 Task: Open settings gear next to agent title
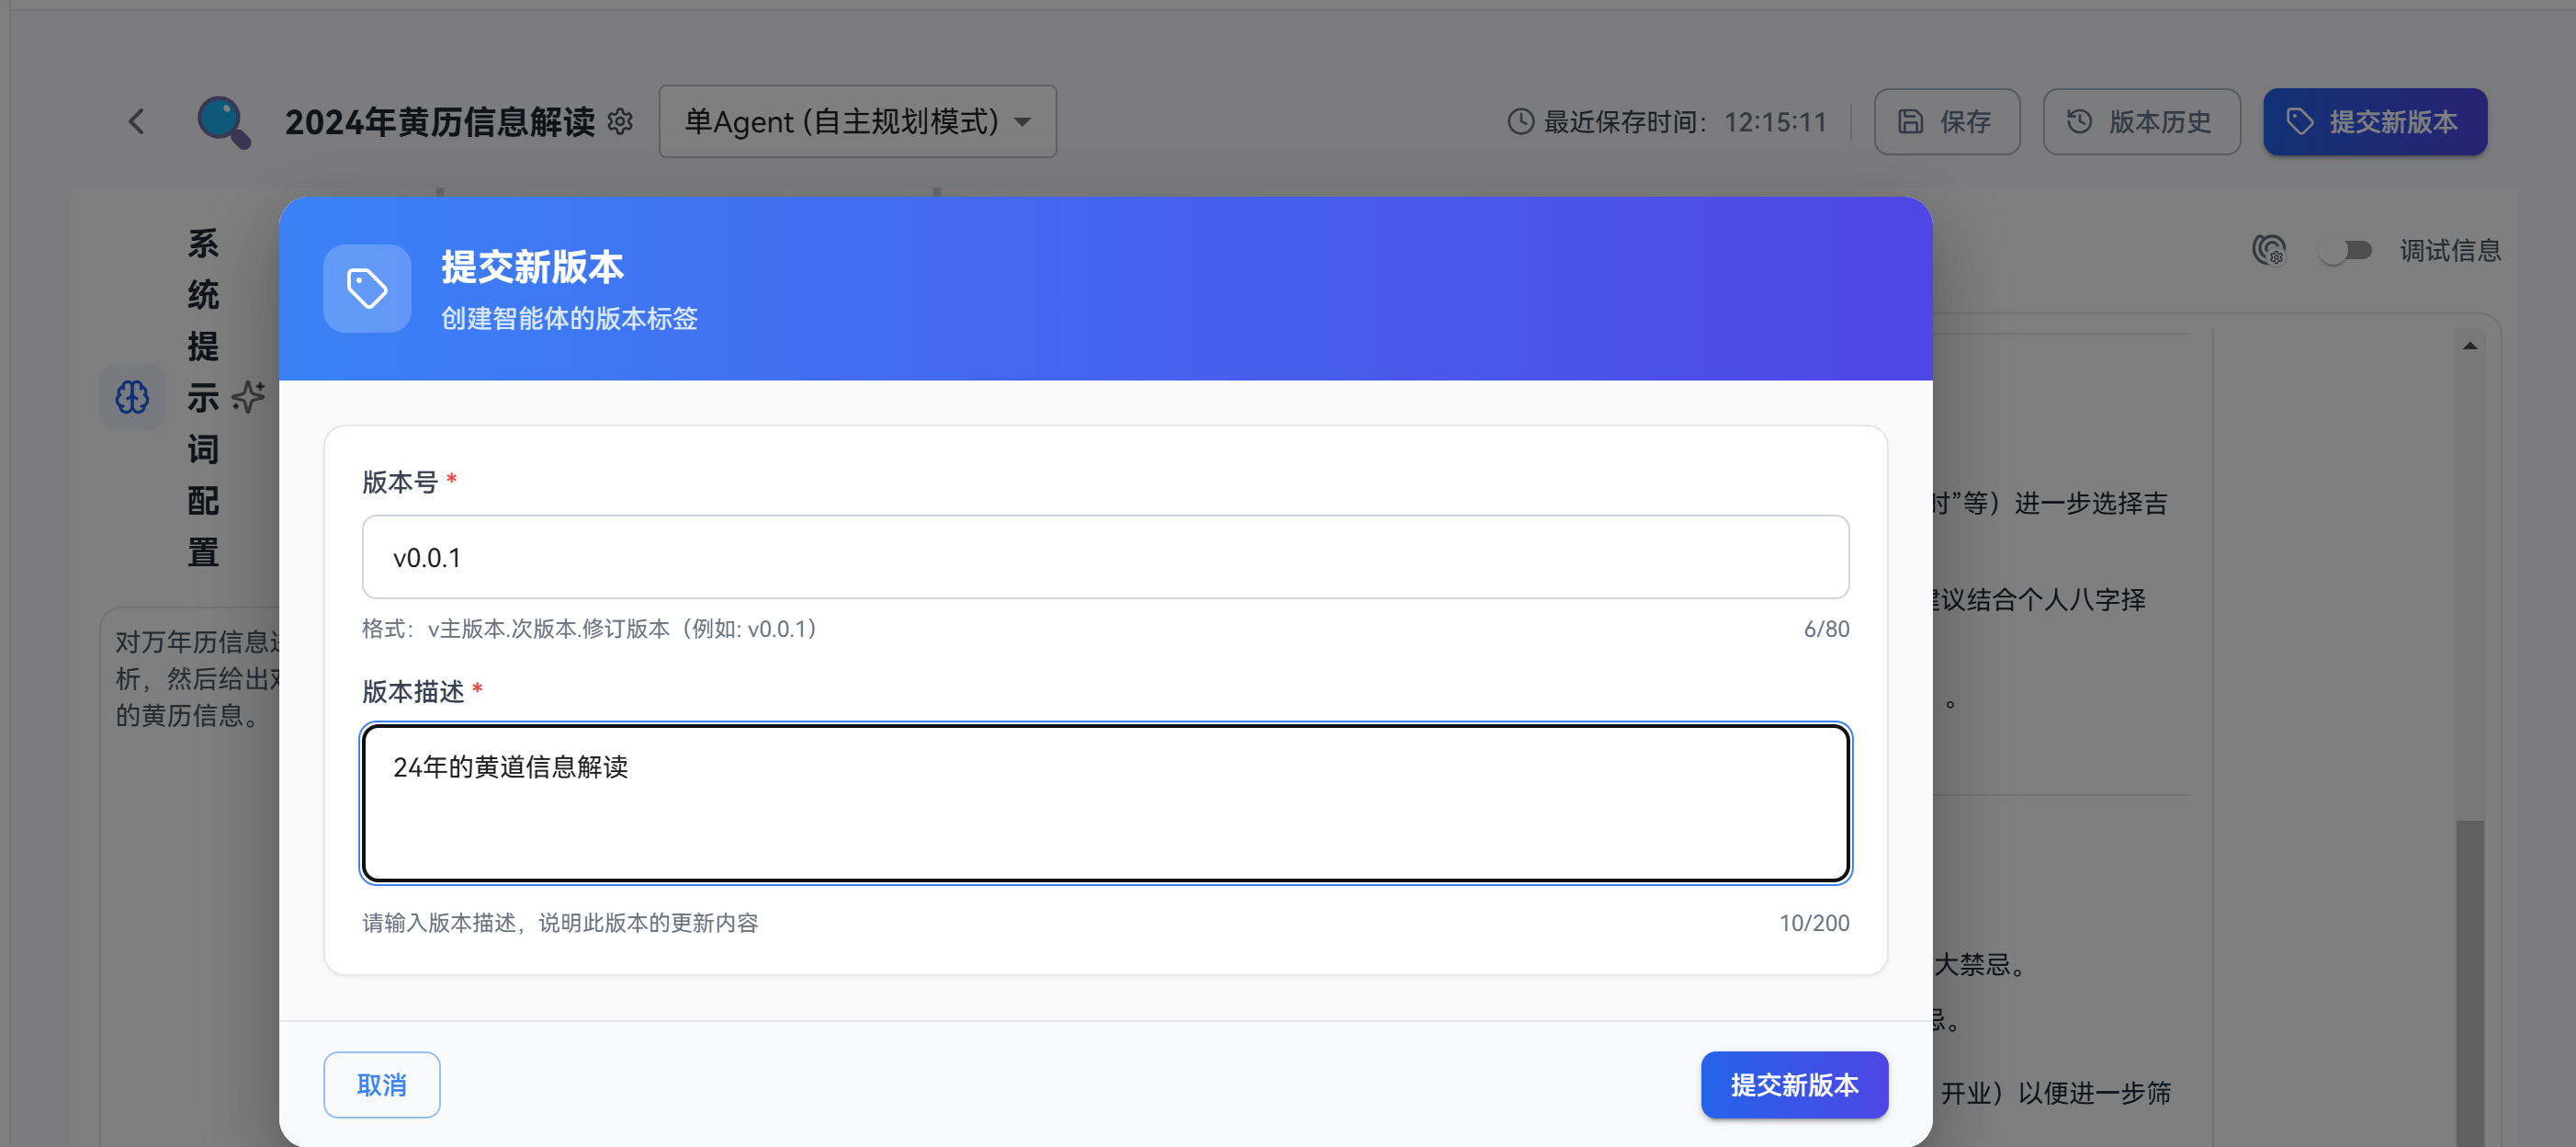(x=620, y=122)
